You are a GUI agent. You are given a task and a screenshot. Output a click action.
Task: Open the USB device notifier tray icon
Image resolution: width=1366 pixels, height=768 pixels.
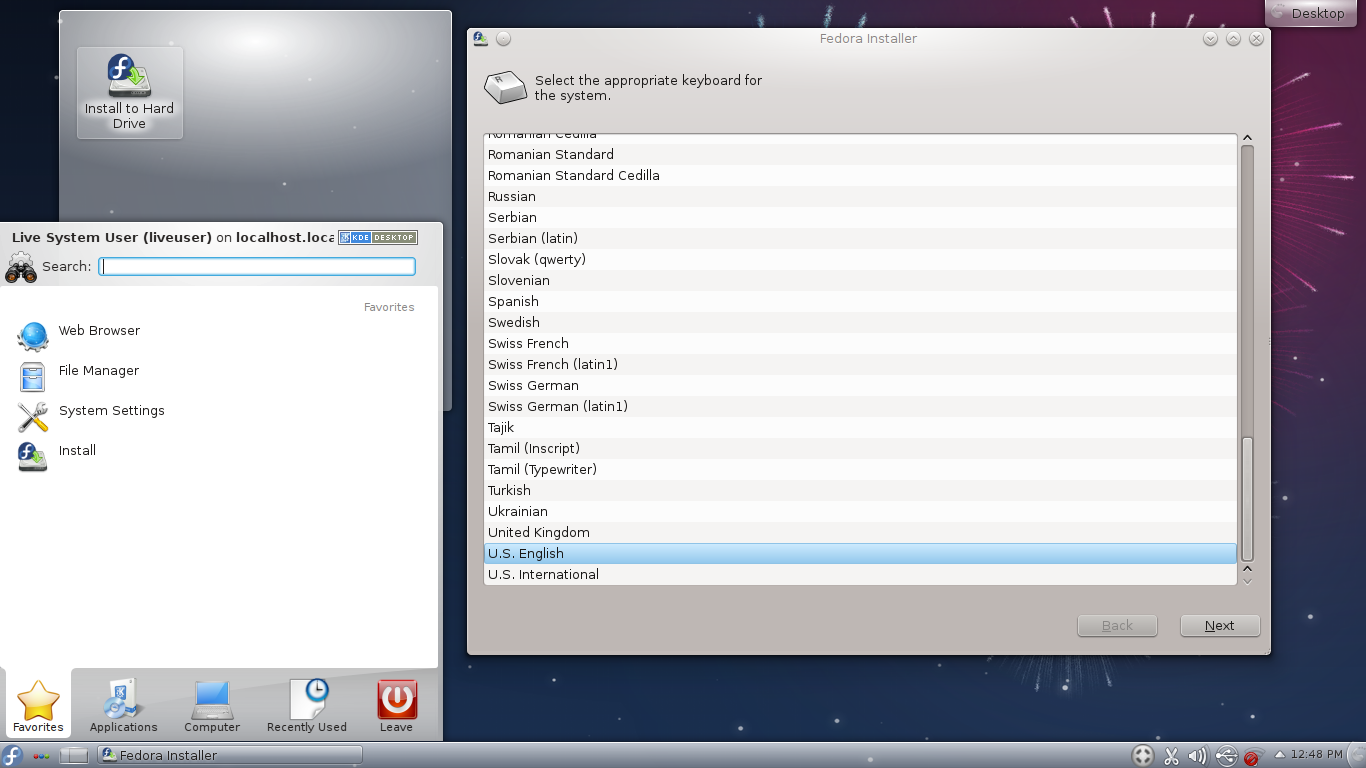[1225, 756]
